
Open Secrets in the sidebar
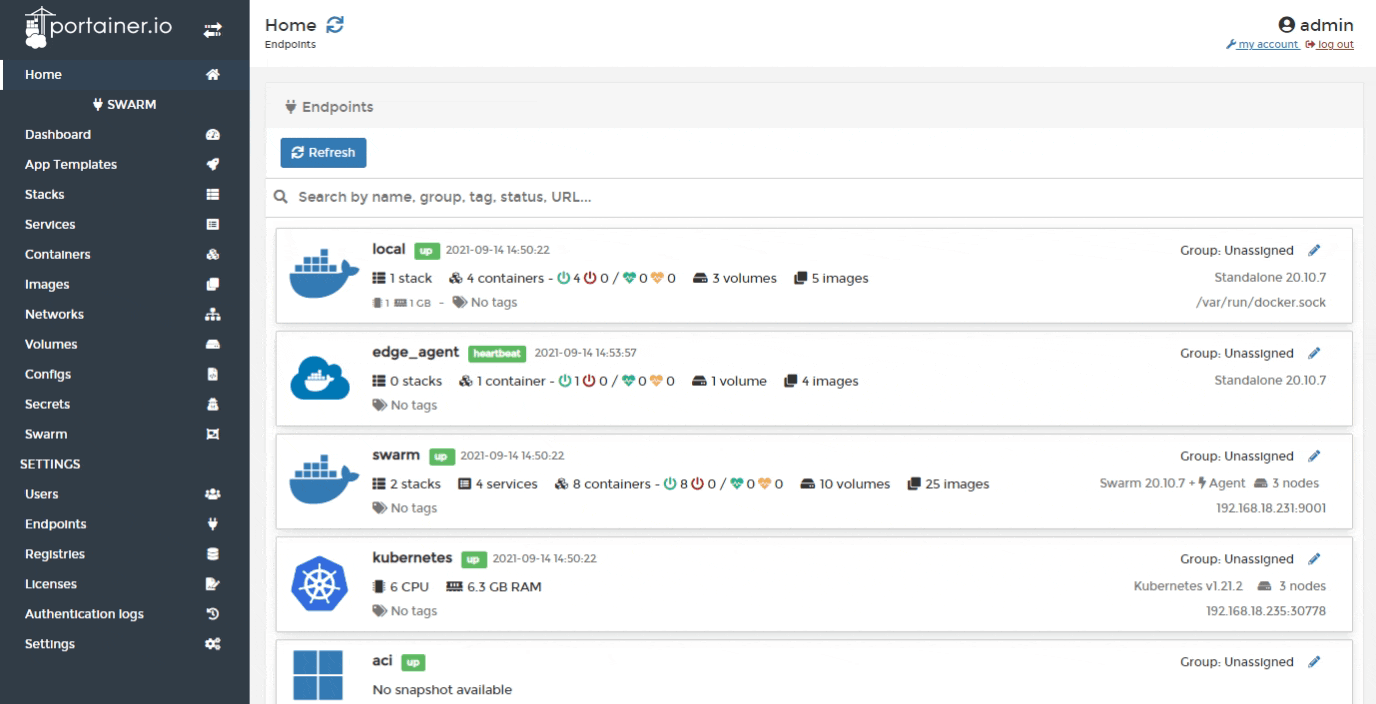click(x=125, y=405)
